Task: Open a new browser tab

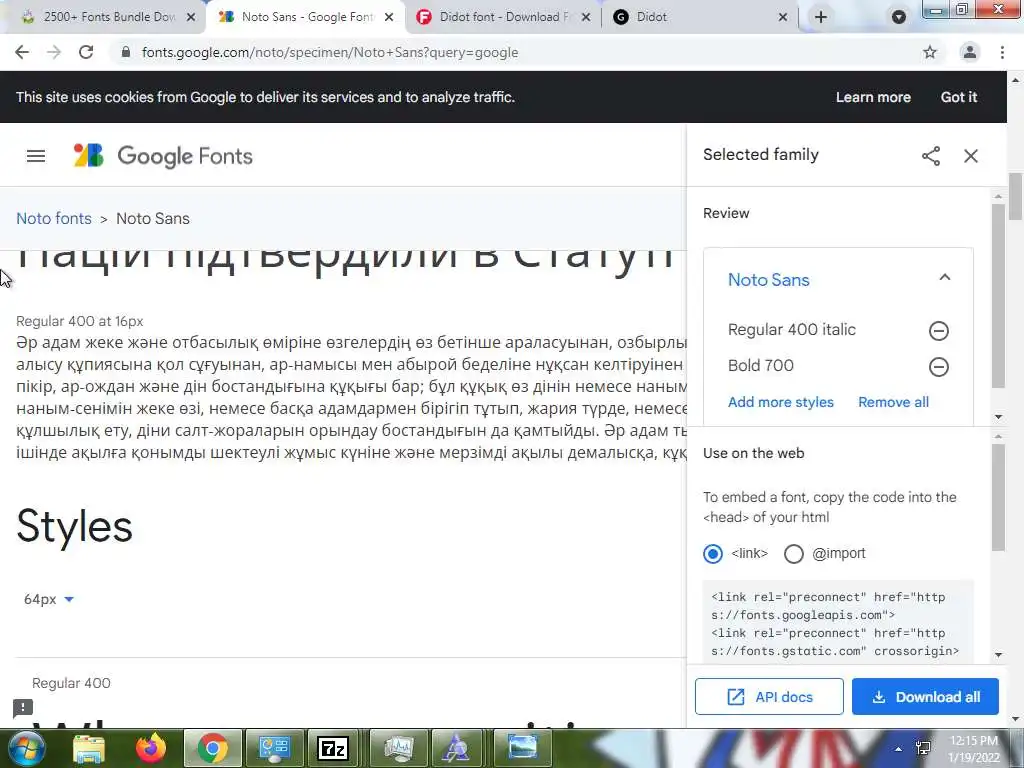Action: click(821, 18)
